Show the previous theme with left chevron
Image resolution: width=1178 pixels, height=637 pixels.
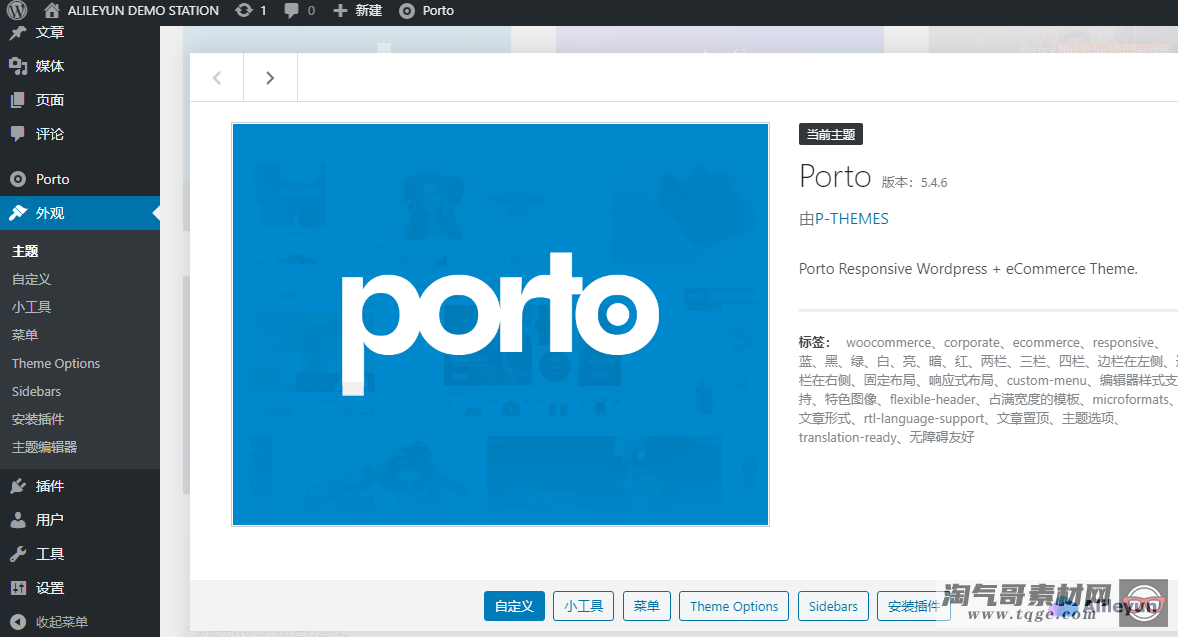[216, 77]
